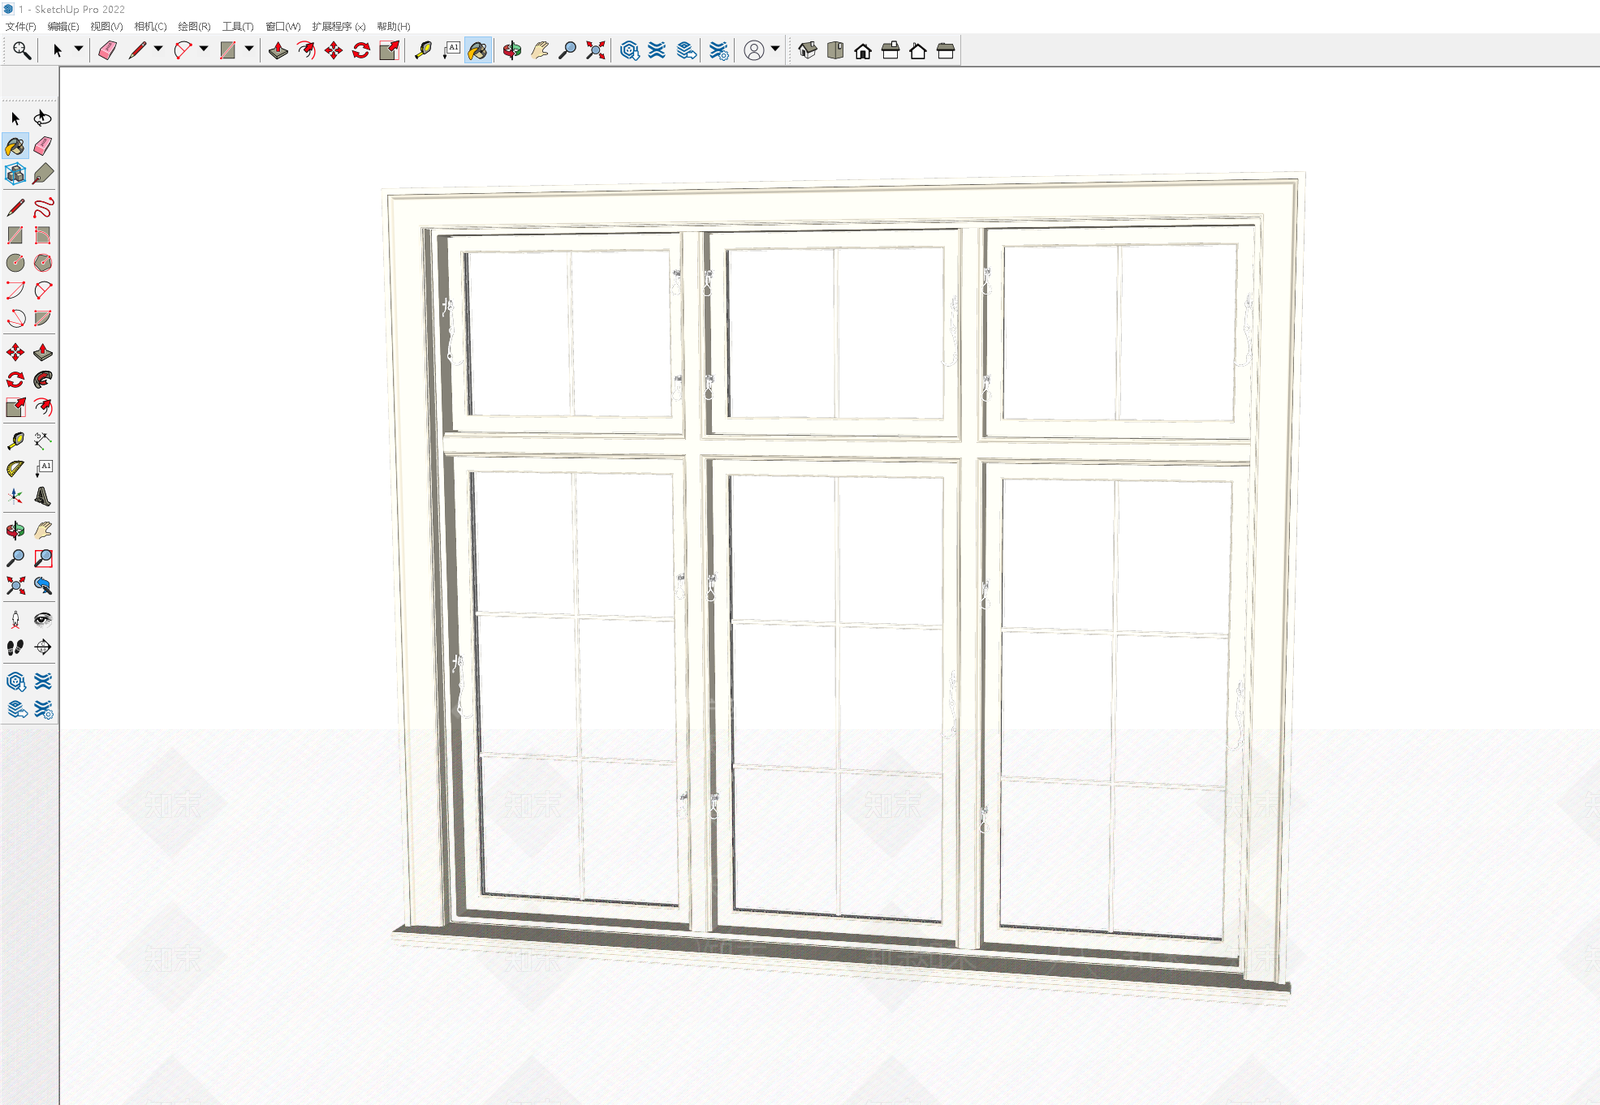The width and height of the screenshot is (1600, 1105).
Task: Expand the dropdown beside the Arc tool
Action: pyautogui.click(x=204, y=49)
